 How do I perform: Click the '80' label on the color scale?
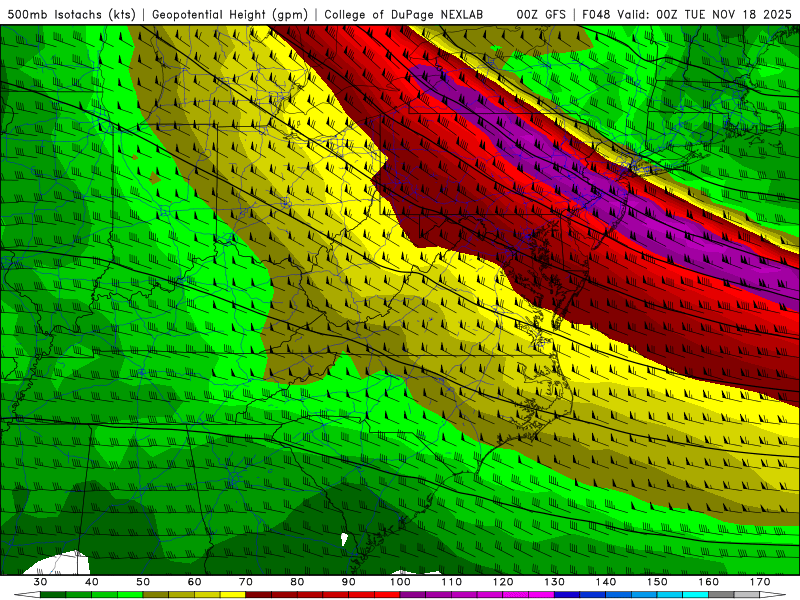coord(297,582)
